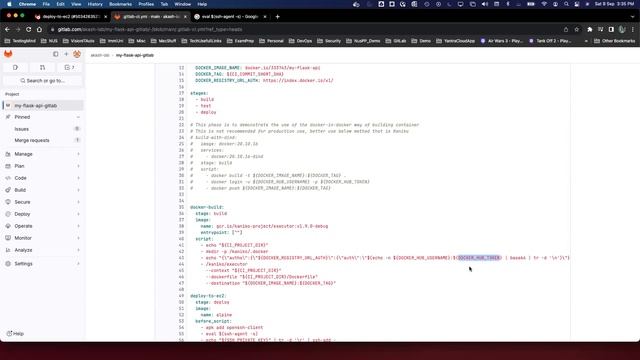Open Merge requests in the sidebar
Image resolution: width=640 pixels, height=360 pixels.
(43, 140)
